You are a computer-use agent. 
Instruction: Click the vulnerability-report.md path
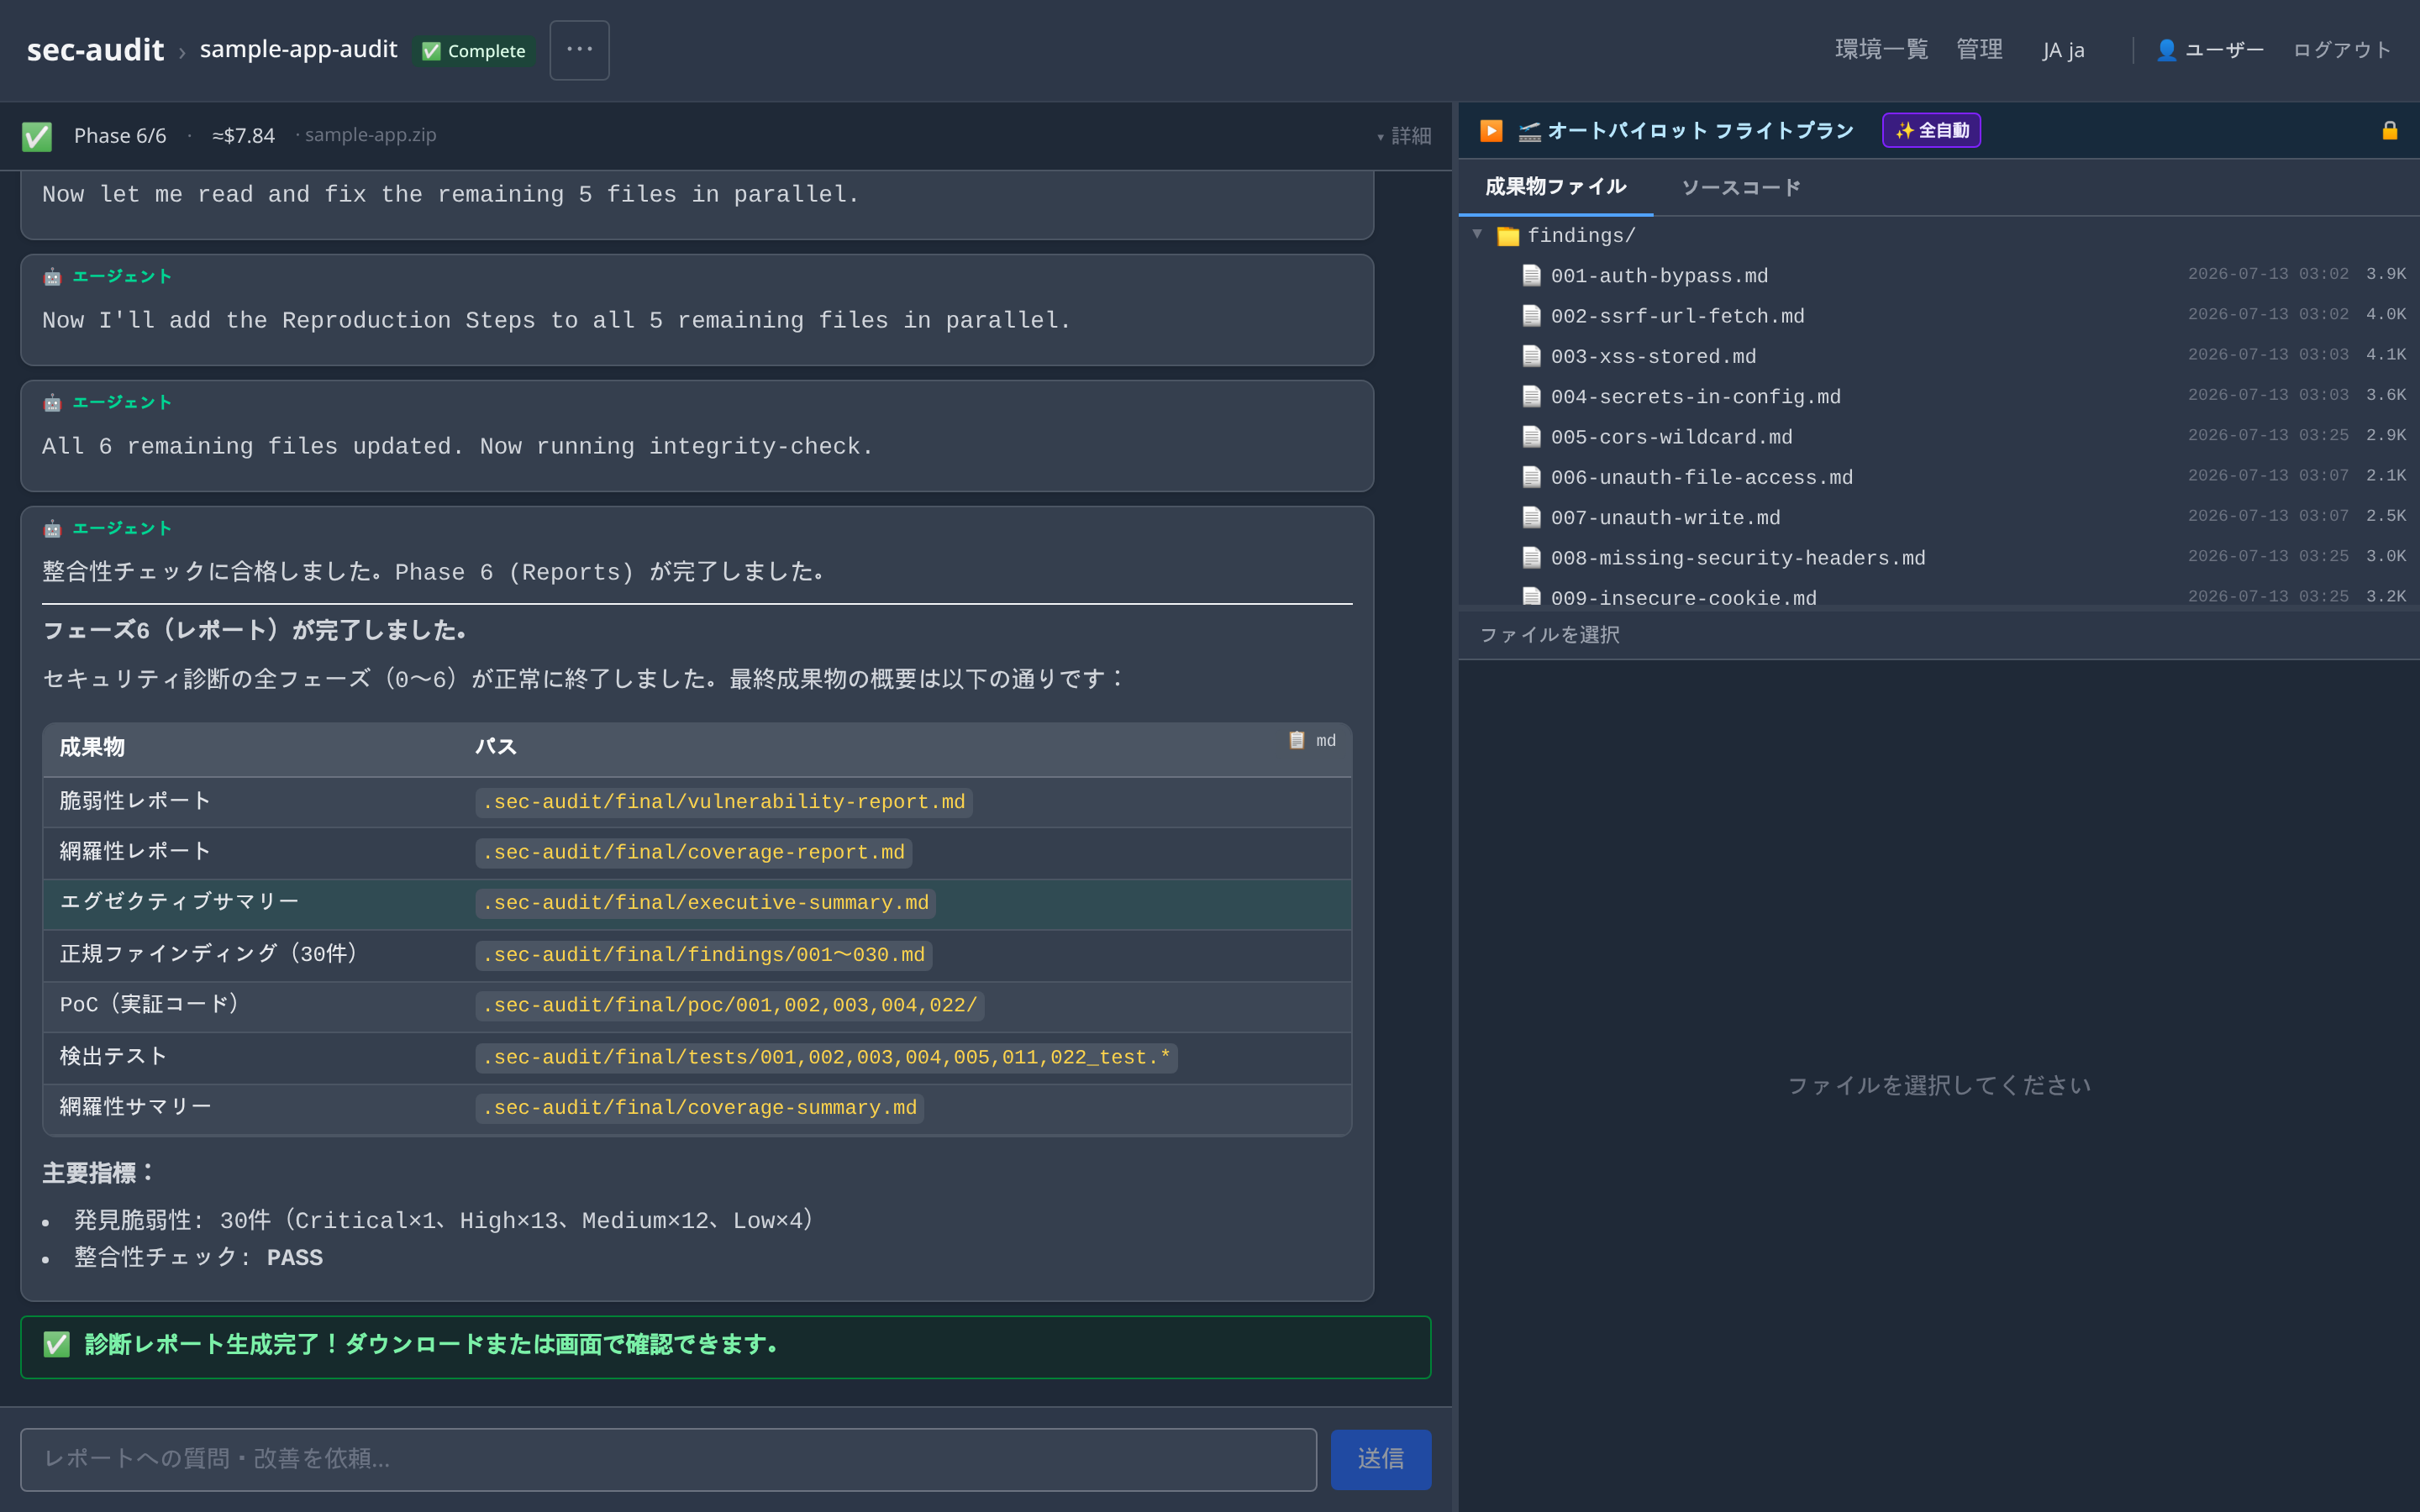click(x=724, y=802)
